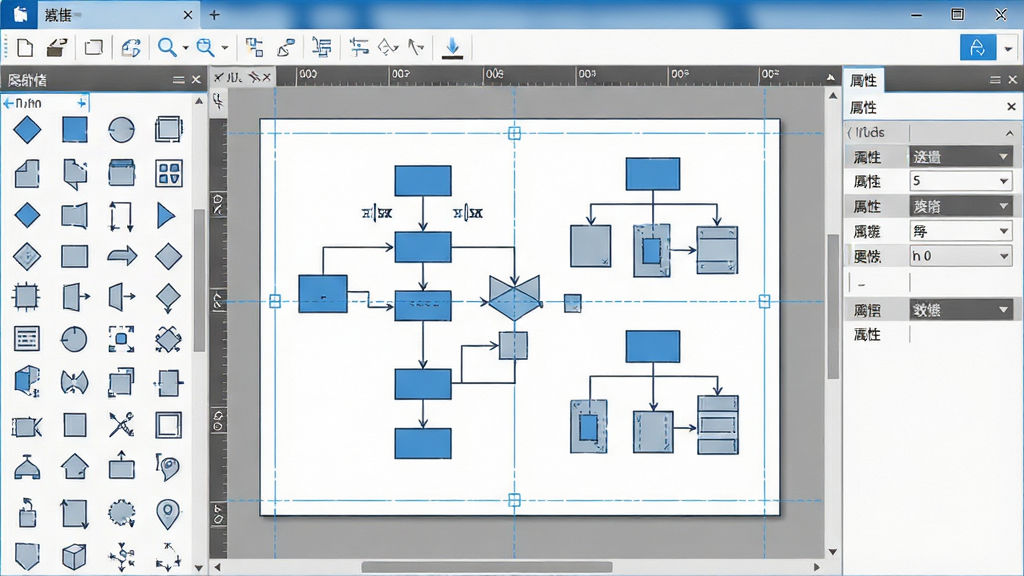Click the empty value field in last property row
1024x576 pixels.
pos(961,334)
